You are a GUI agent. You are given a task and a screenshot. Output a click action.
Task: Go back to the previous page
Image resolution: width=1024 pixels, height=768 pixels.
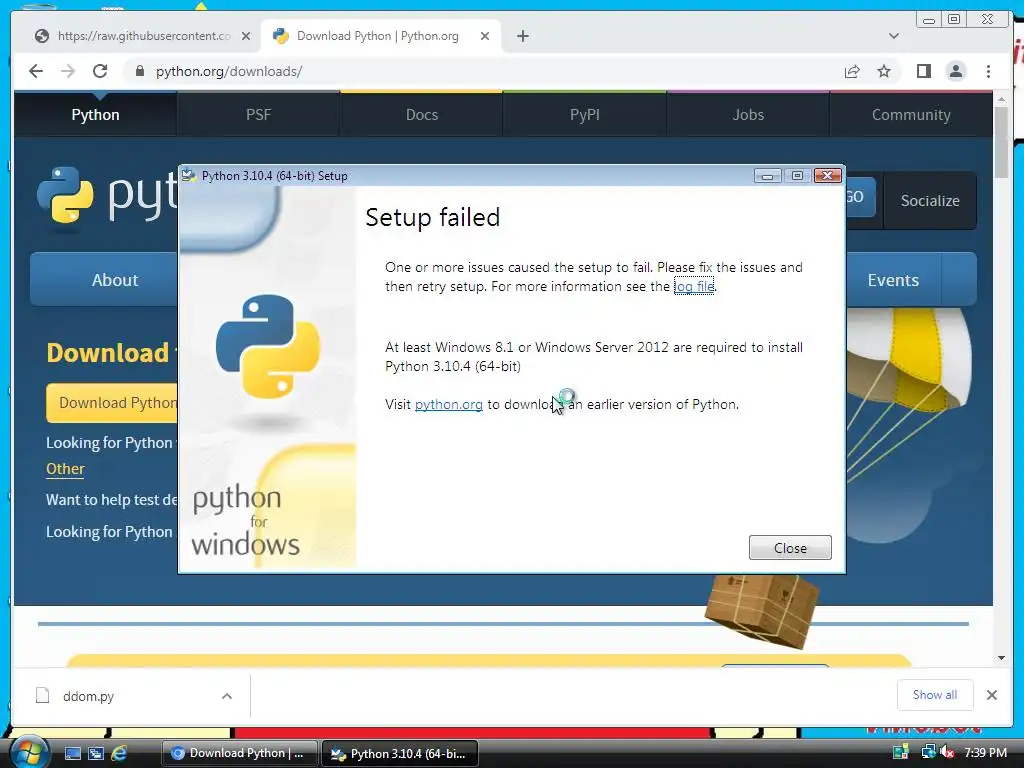(36, 71)
